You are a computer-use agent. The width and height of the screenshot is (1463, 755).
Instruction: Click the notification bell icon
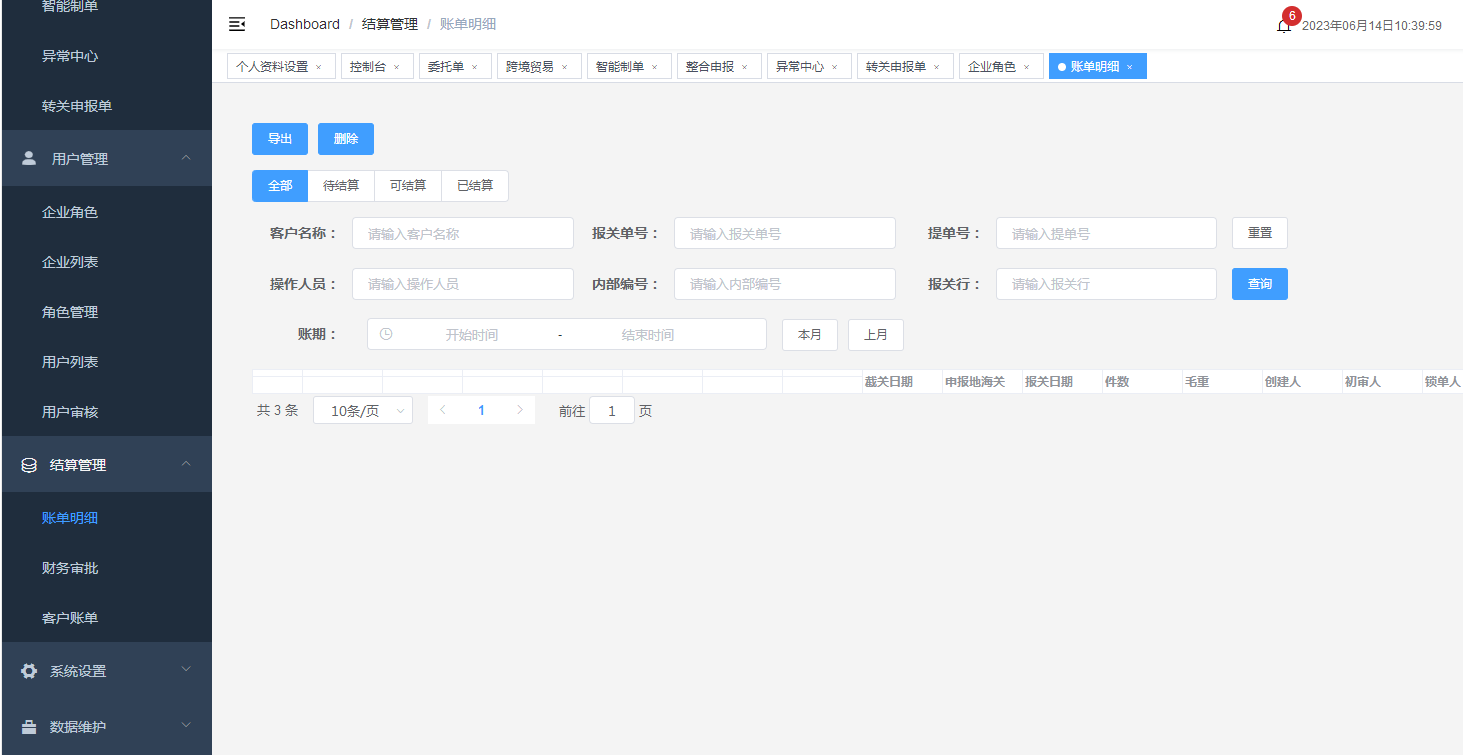click(1284, 26)
